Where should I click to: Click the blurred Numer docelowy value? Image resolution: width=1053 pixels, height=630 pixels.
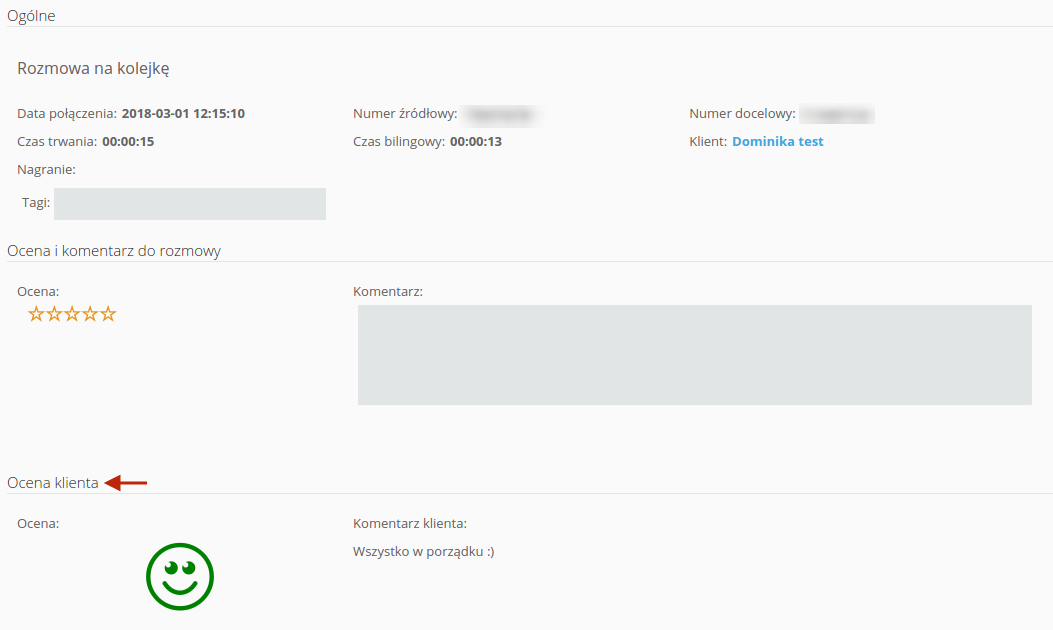(x=837, y=114)
